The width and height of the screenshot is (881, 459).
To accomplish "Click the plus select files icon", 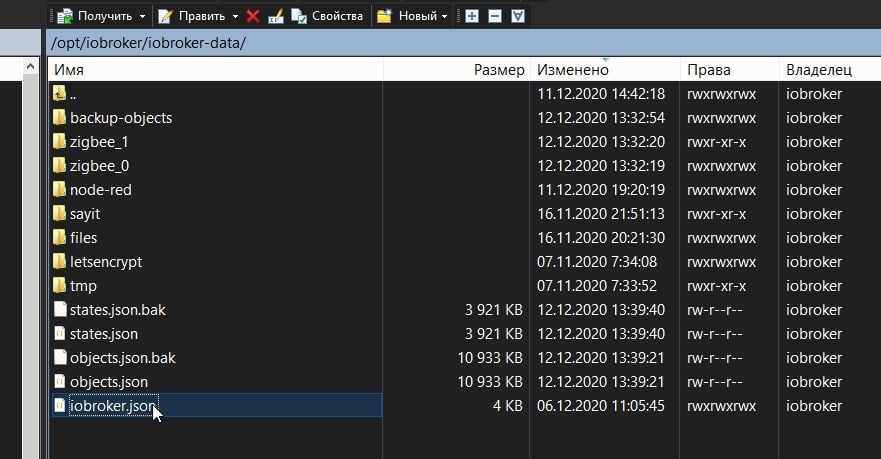I will point(472,16).
